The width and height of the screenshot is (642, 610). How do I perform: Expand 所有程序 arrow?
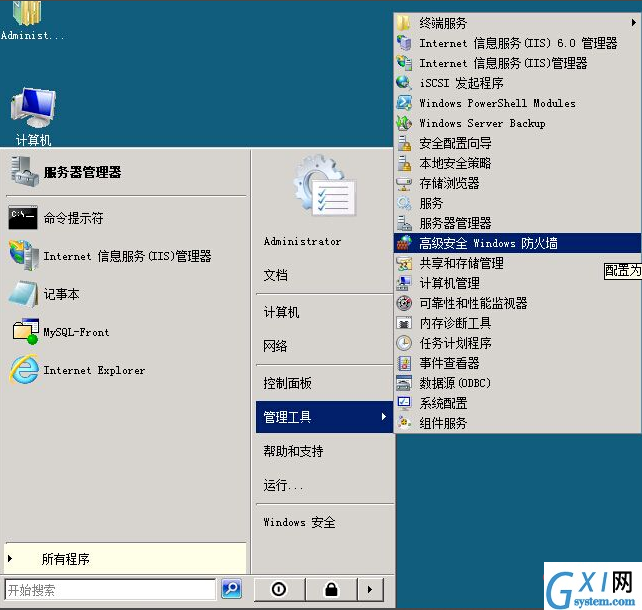10,558
